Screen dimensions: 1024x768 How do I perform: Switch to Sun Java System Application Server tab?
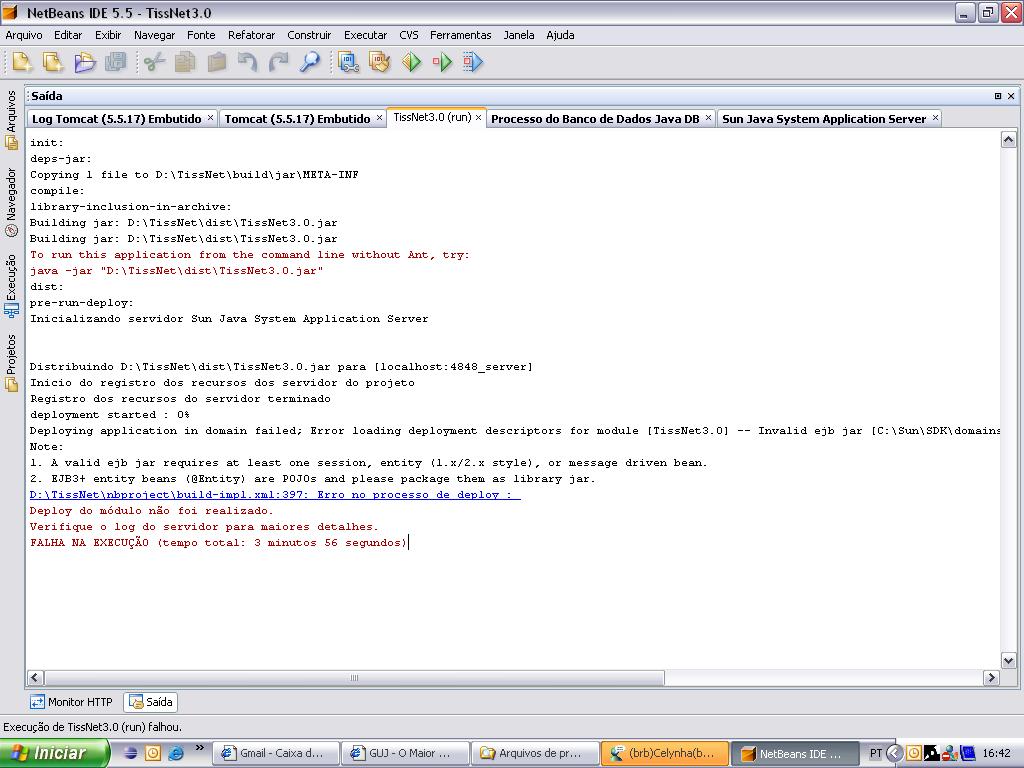tap(824, 118)
